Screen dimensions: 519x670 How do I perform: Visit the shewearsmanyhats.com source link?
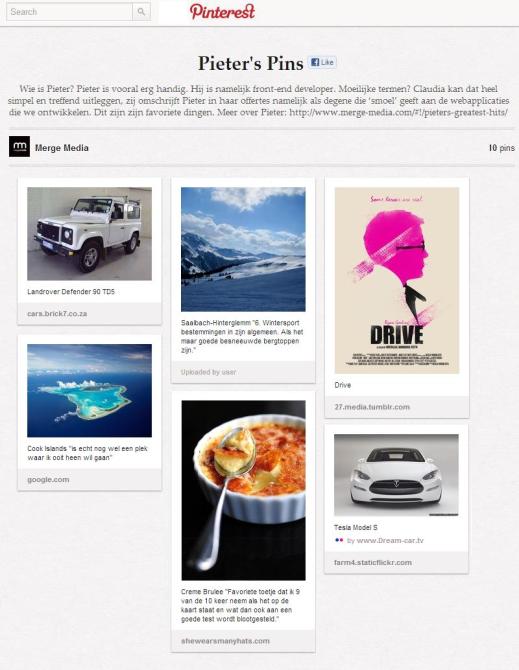click(x=225, y=641)
